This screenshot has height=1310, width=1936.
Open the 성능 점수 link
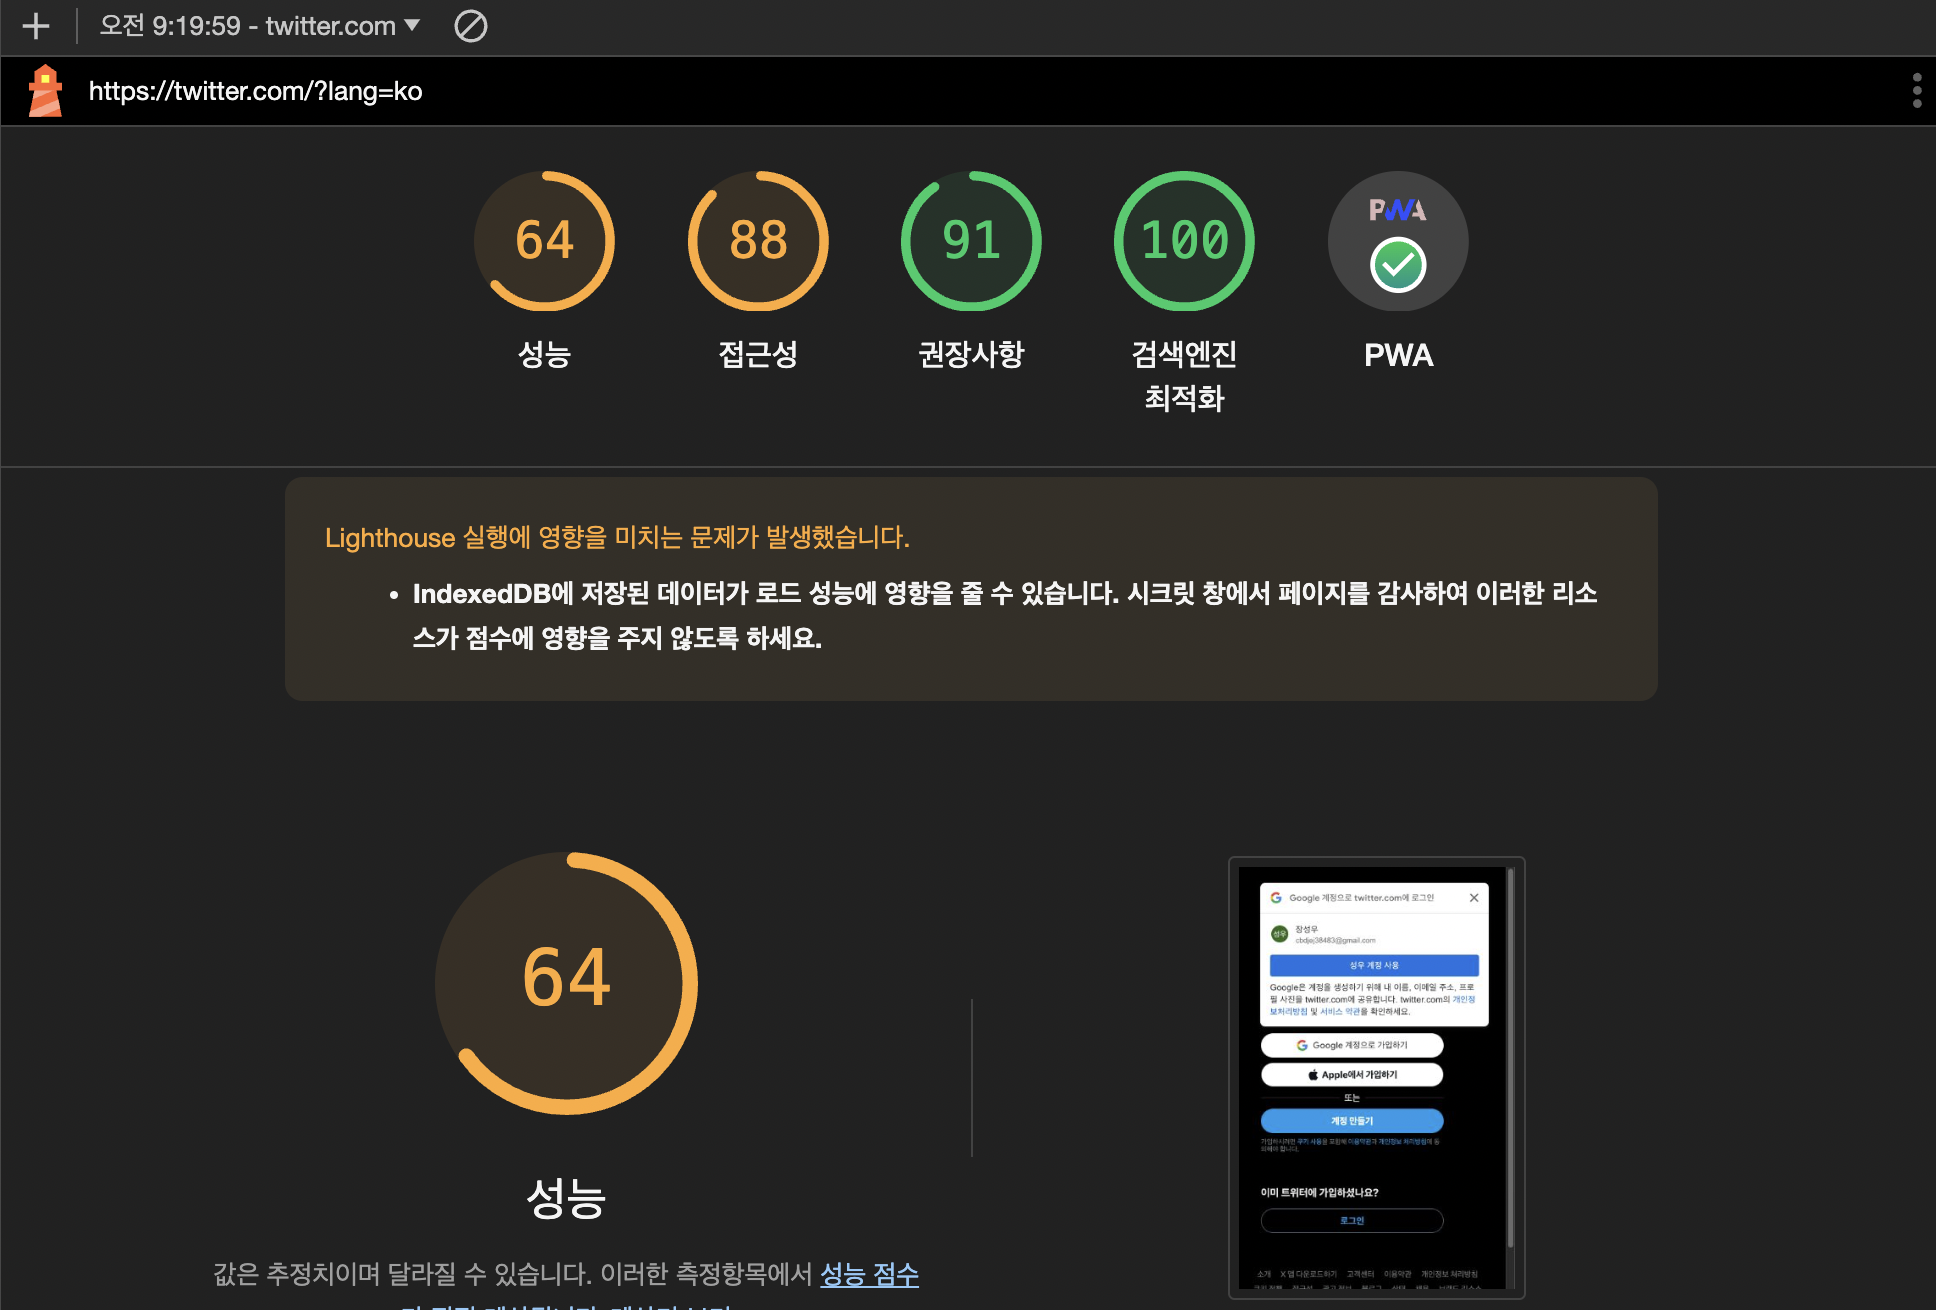click(869, 1274)
